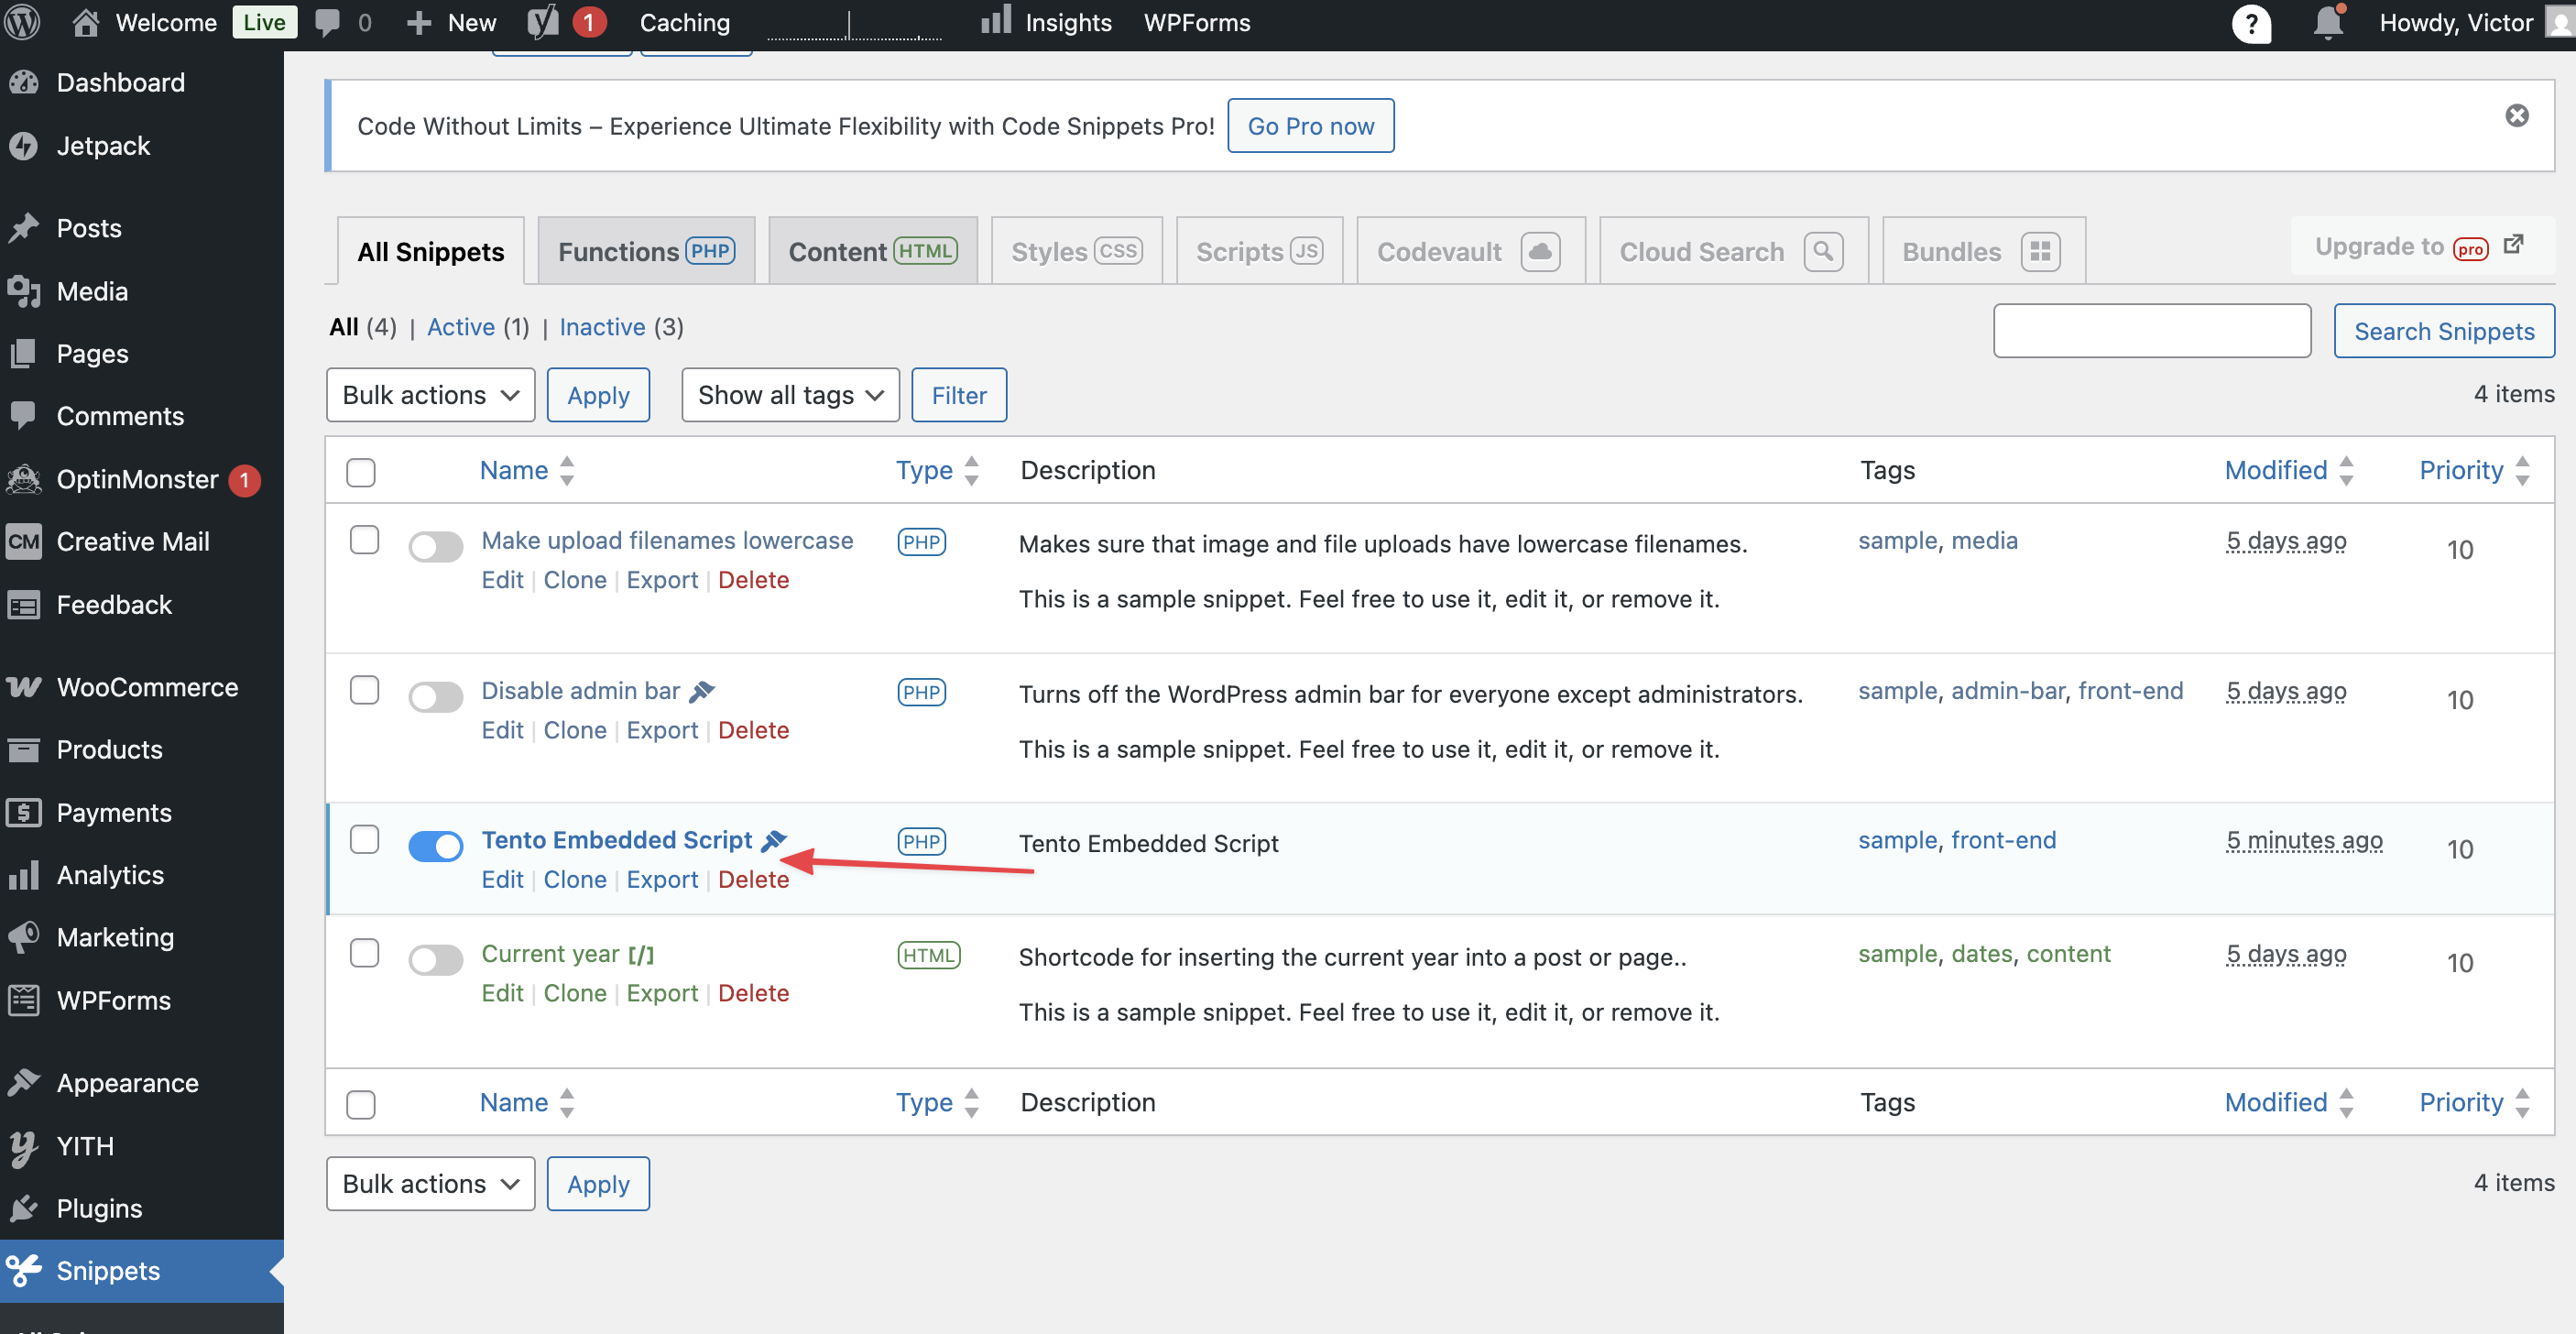Dismiss the Go Pro notice
Image resolution: width=2576 pixels, height=1334 pixels.
coord(2516,116)
